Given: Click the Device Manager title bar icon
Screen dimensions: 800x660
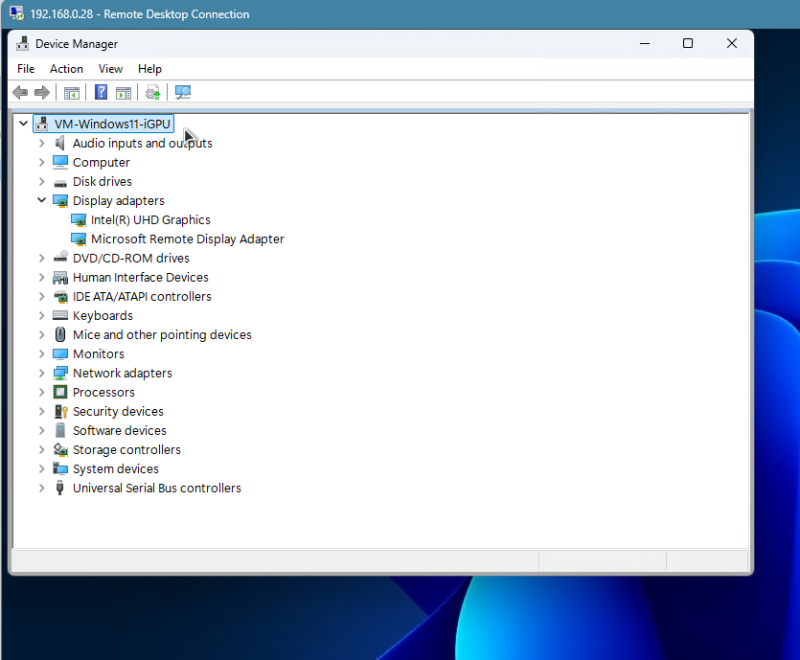Looking at the screenshot, I should pos(22,44).
